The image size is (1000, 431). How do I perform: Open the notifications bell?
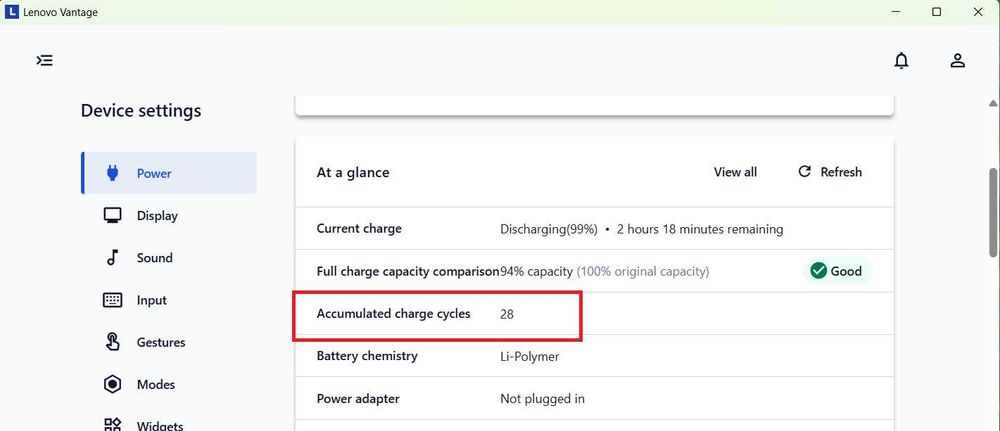(901, 61)
